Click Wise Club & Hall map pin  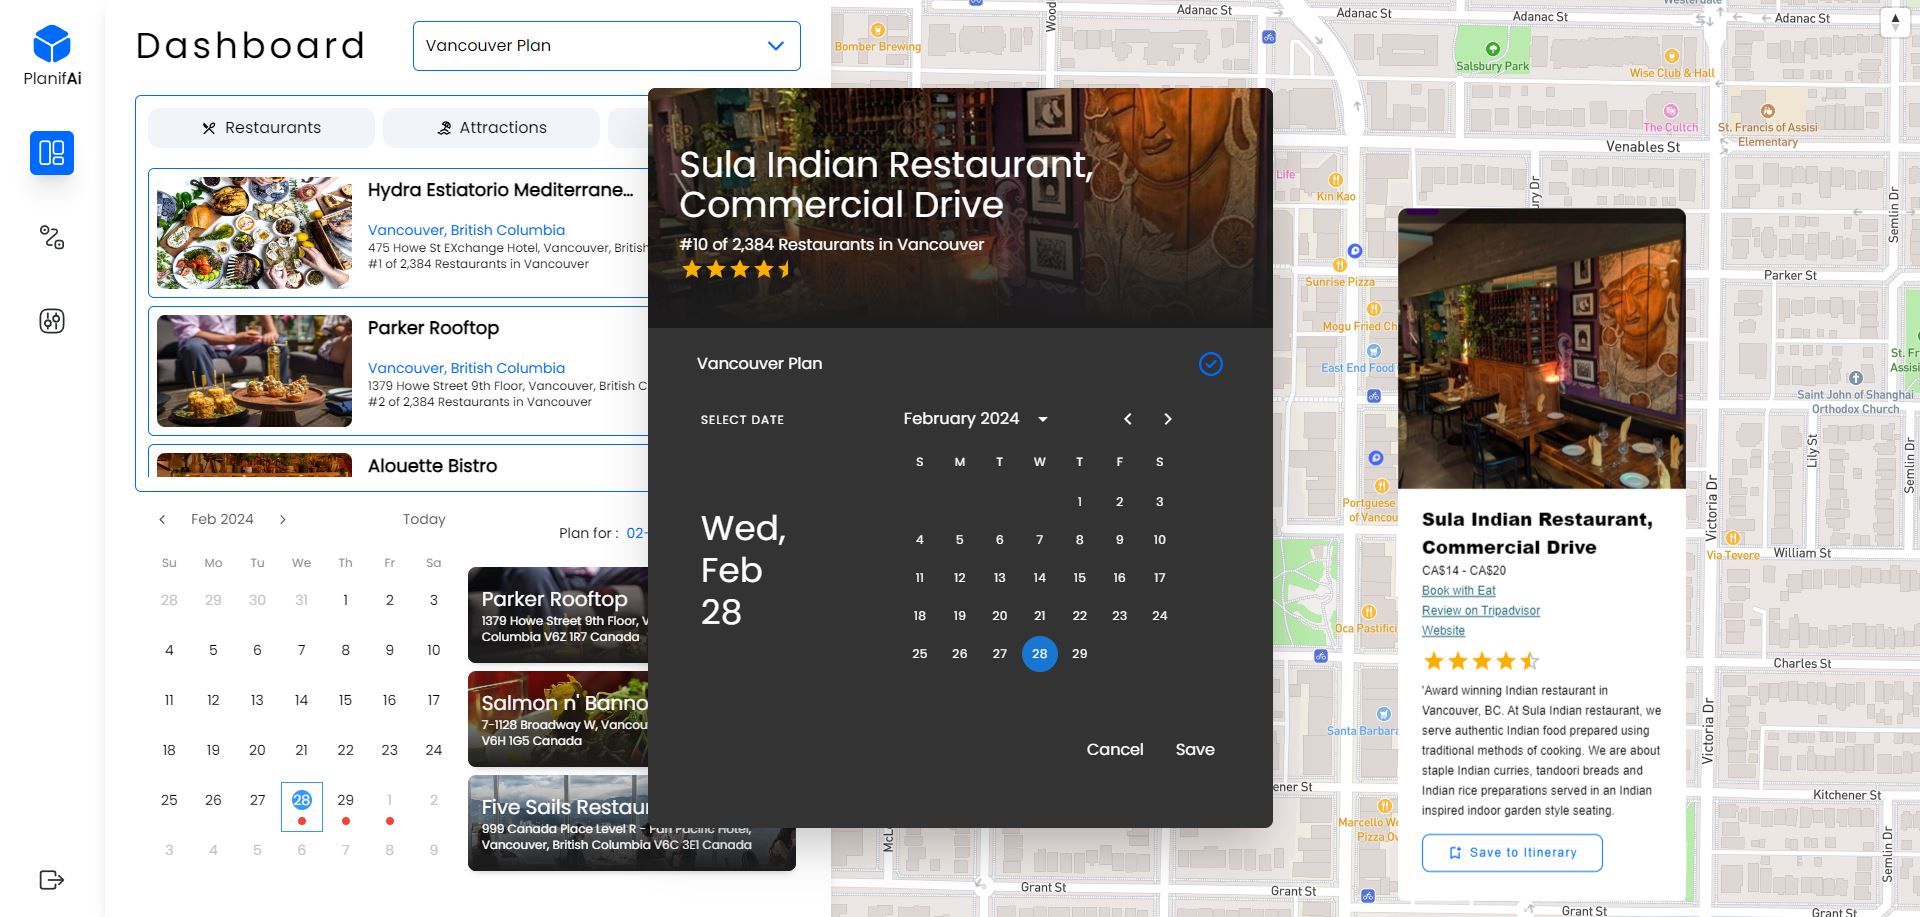pos(1672,57)
